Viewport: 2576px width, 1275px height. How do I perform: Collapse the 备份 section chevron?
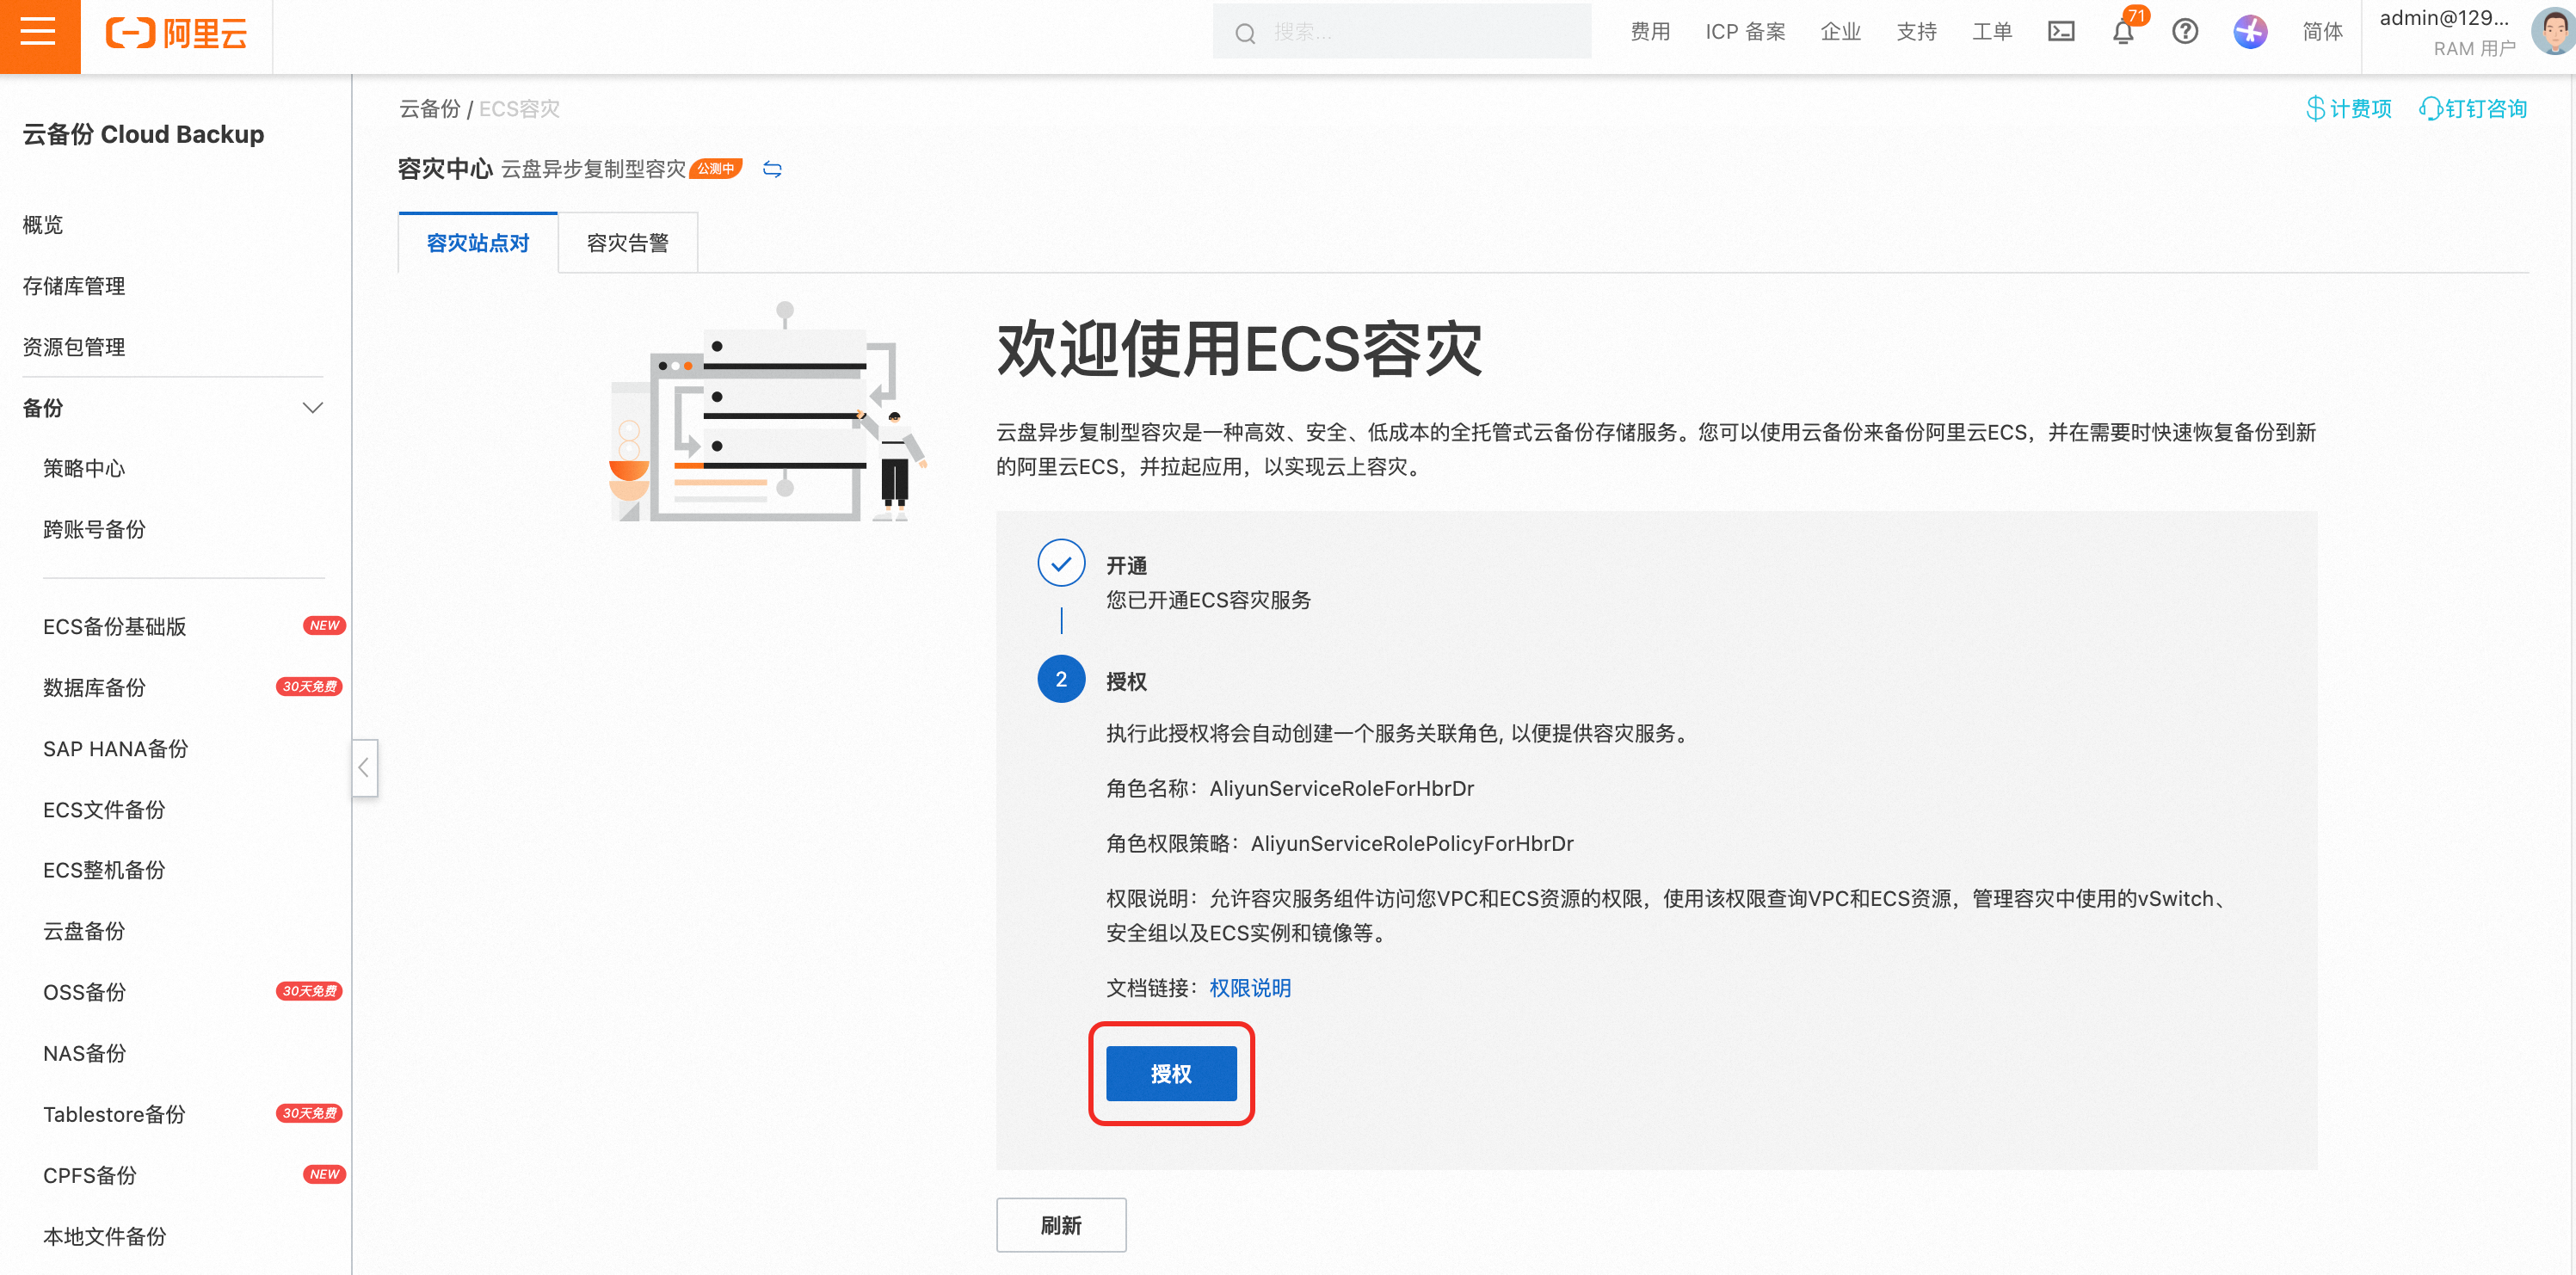313,408
